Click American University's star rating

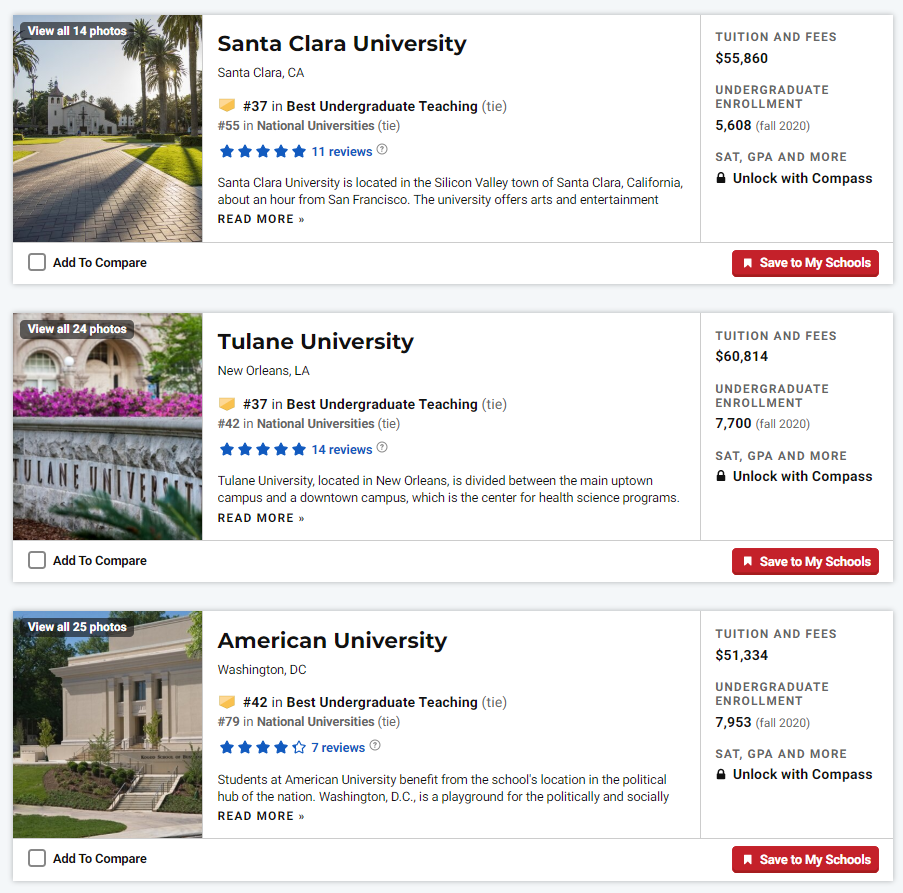point(263,747)
